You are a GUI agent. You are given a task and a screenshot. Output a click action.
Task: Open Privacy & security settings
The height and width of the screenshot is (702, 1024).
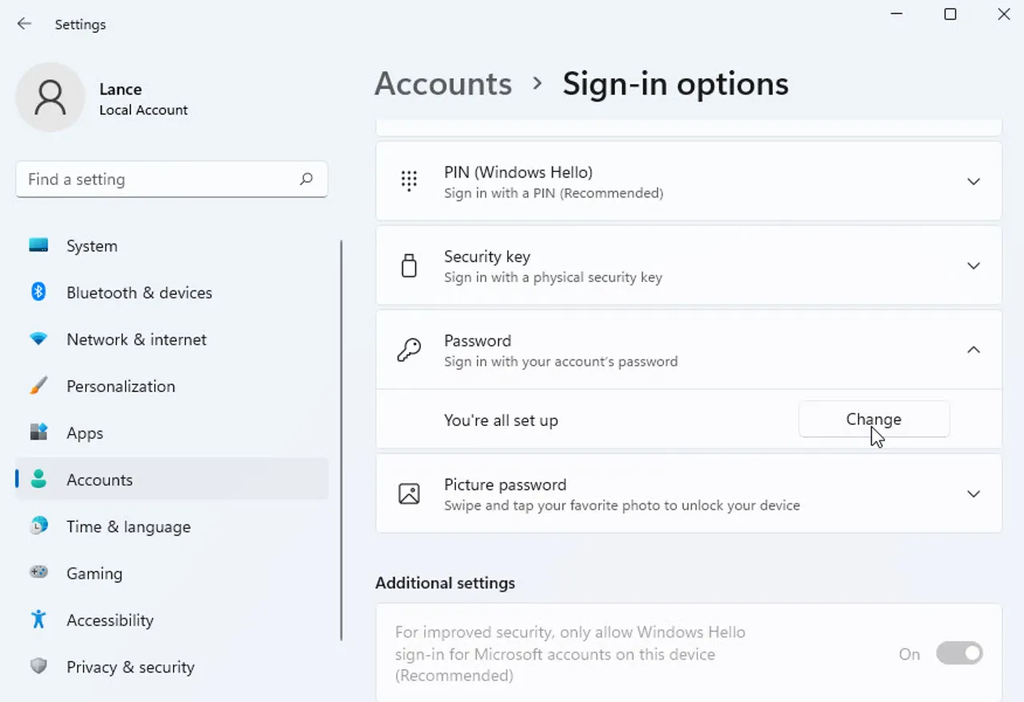pyautogui.click(x=171, y=667)
